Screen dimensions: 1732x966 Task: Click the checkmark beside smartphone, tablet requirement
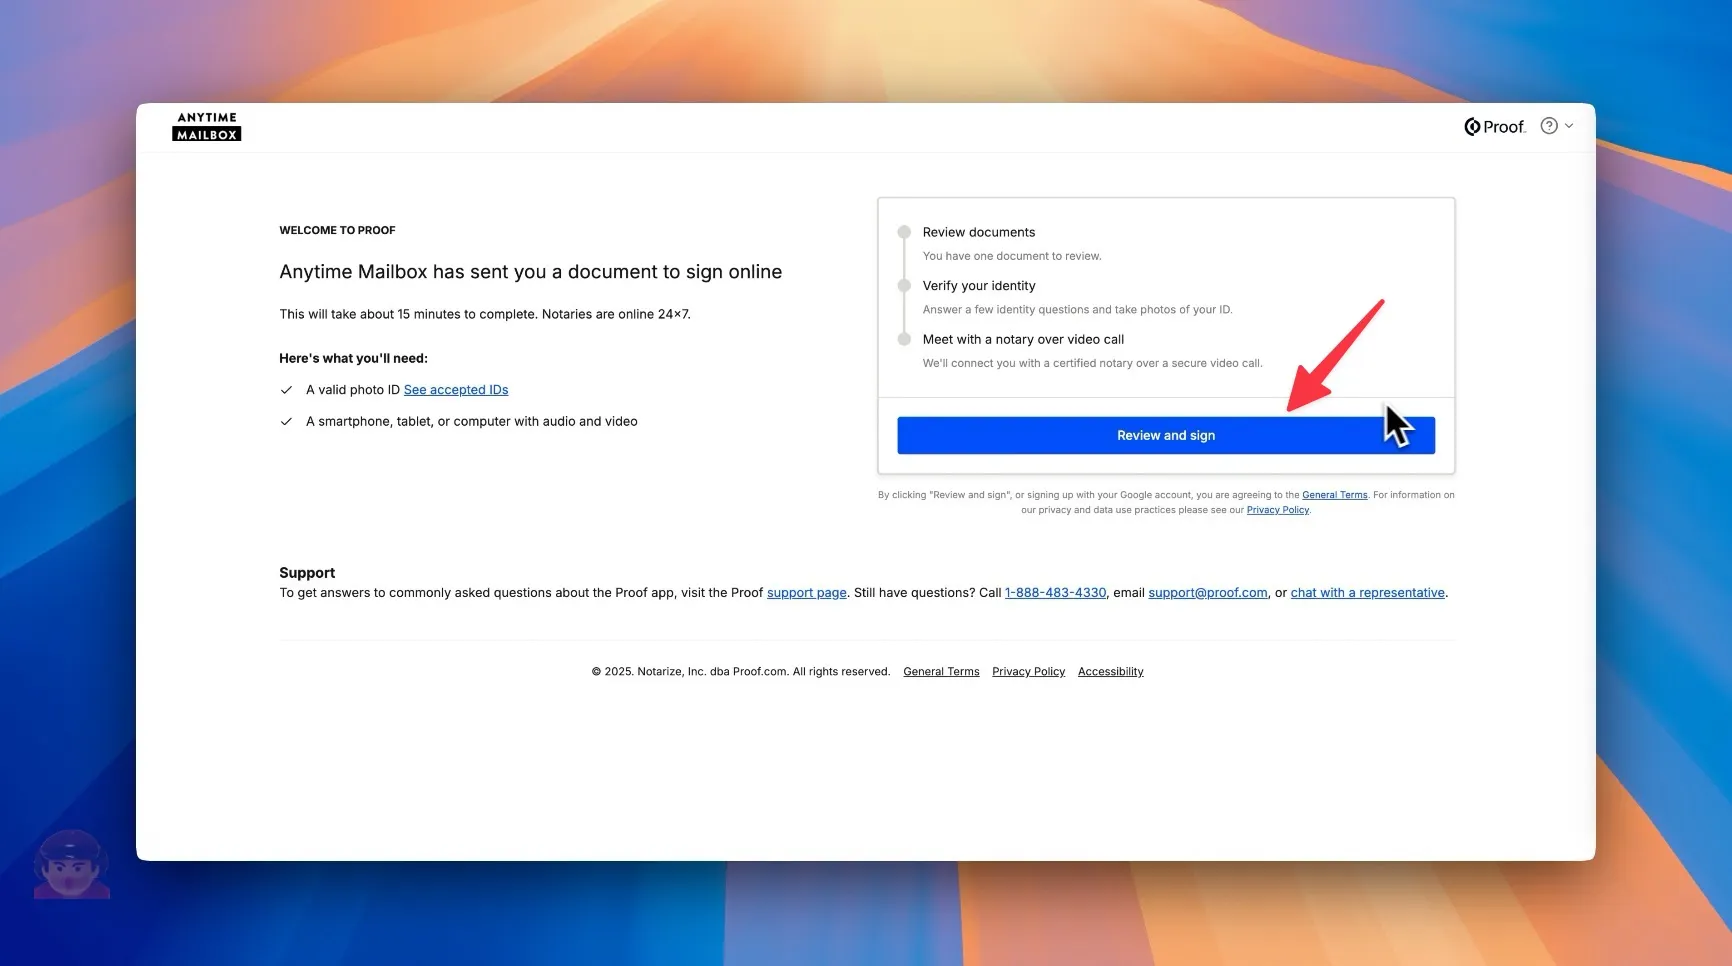click(x=286, y=422)
